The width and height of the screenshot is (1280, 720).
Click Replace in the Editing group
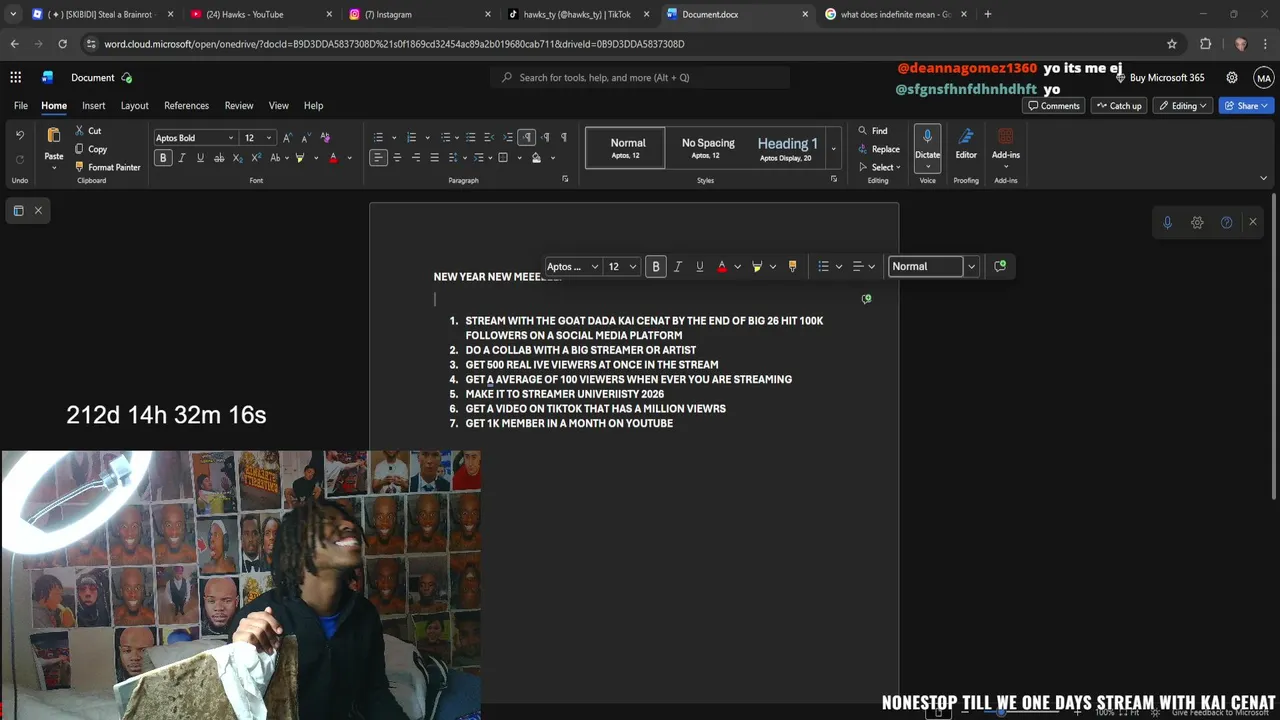click(879, 149)
